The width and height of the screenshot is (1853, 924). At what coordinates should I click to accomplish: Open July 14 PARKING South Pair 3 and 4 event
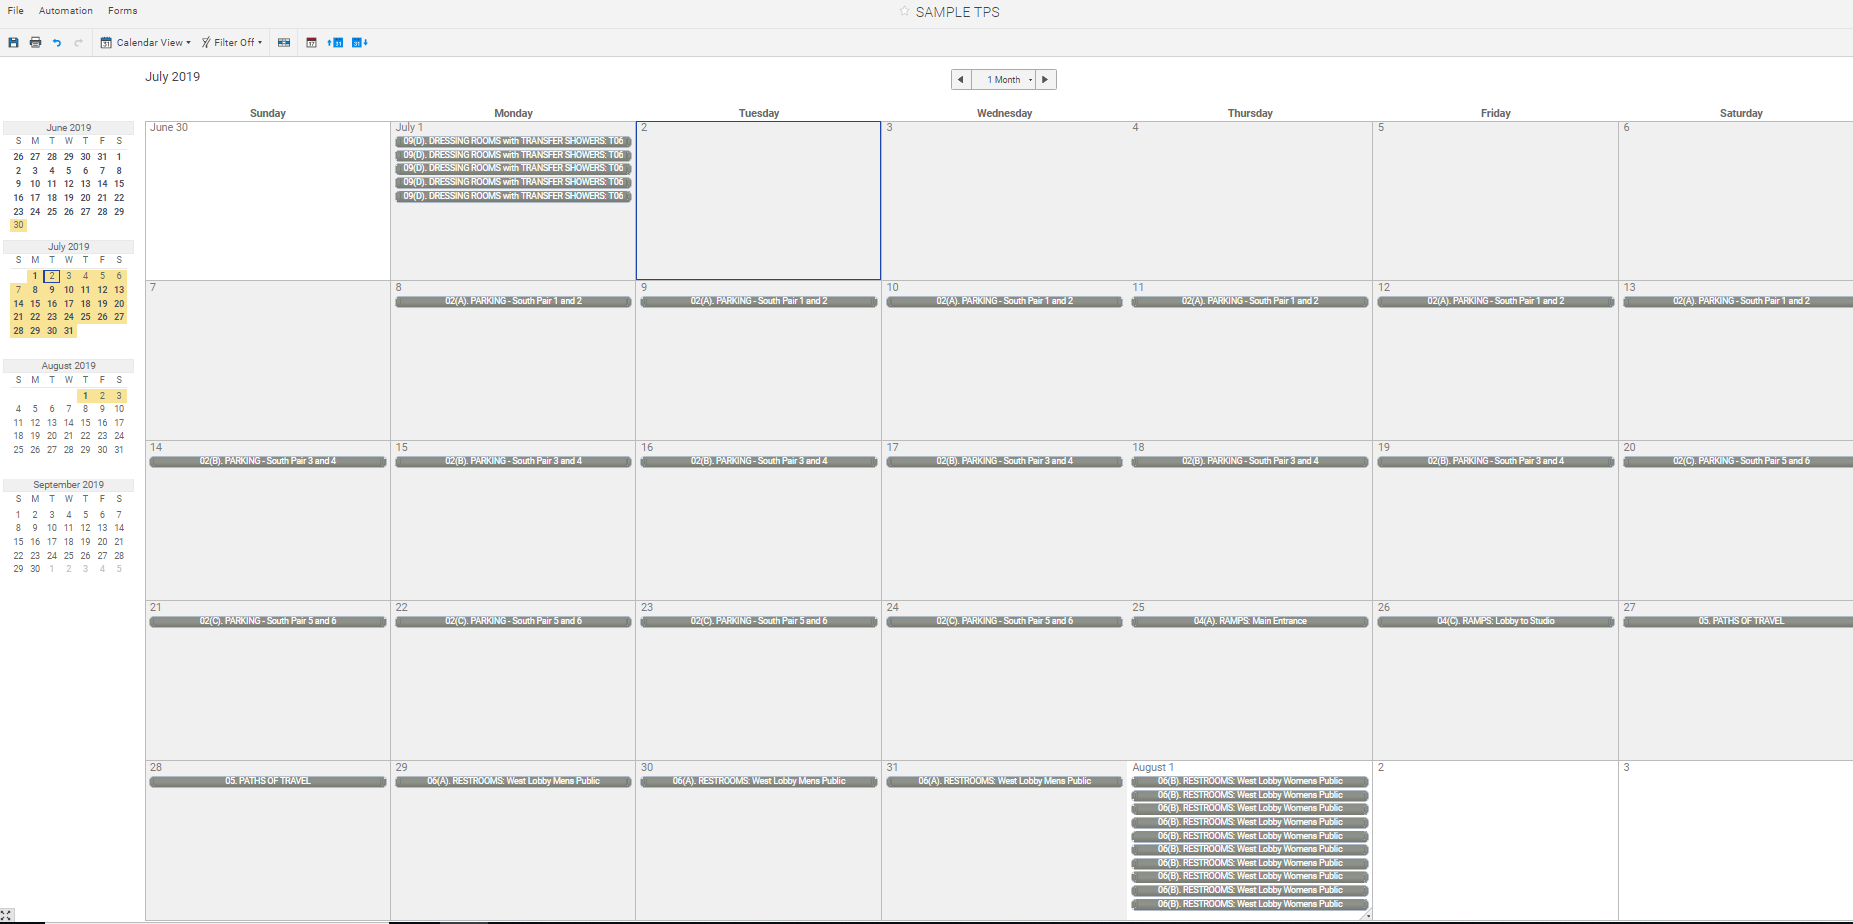(267, 461)
